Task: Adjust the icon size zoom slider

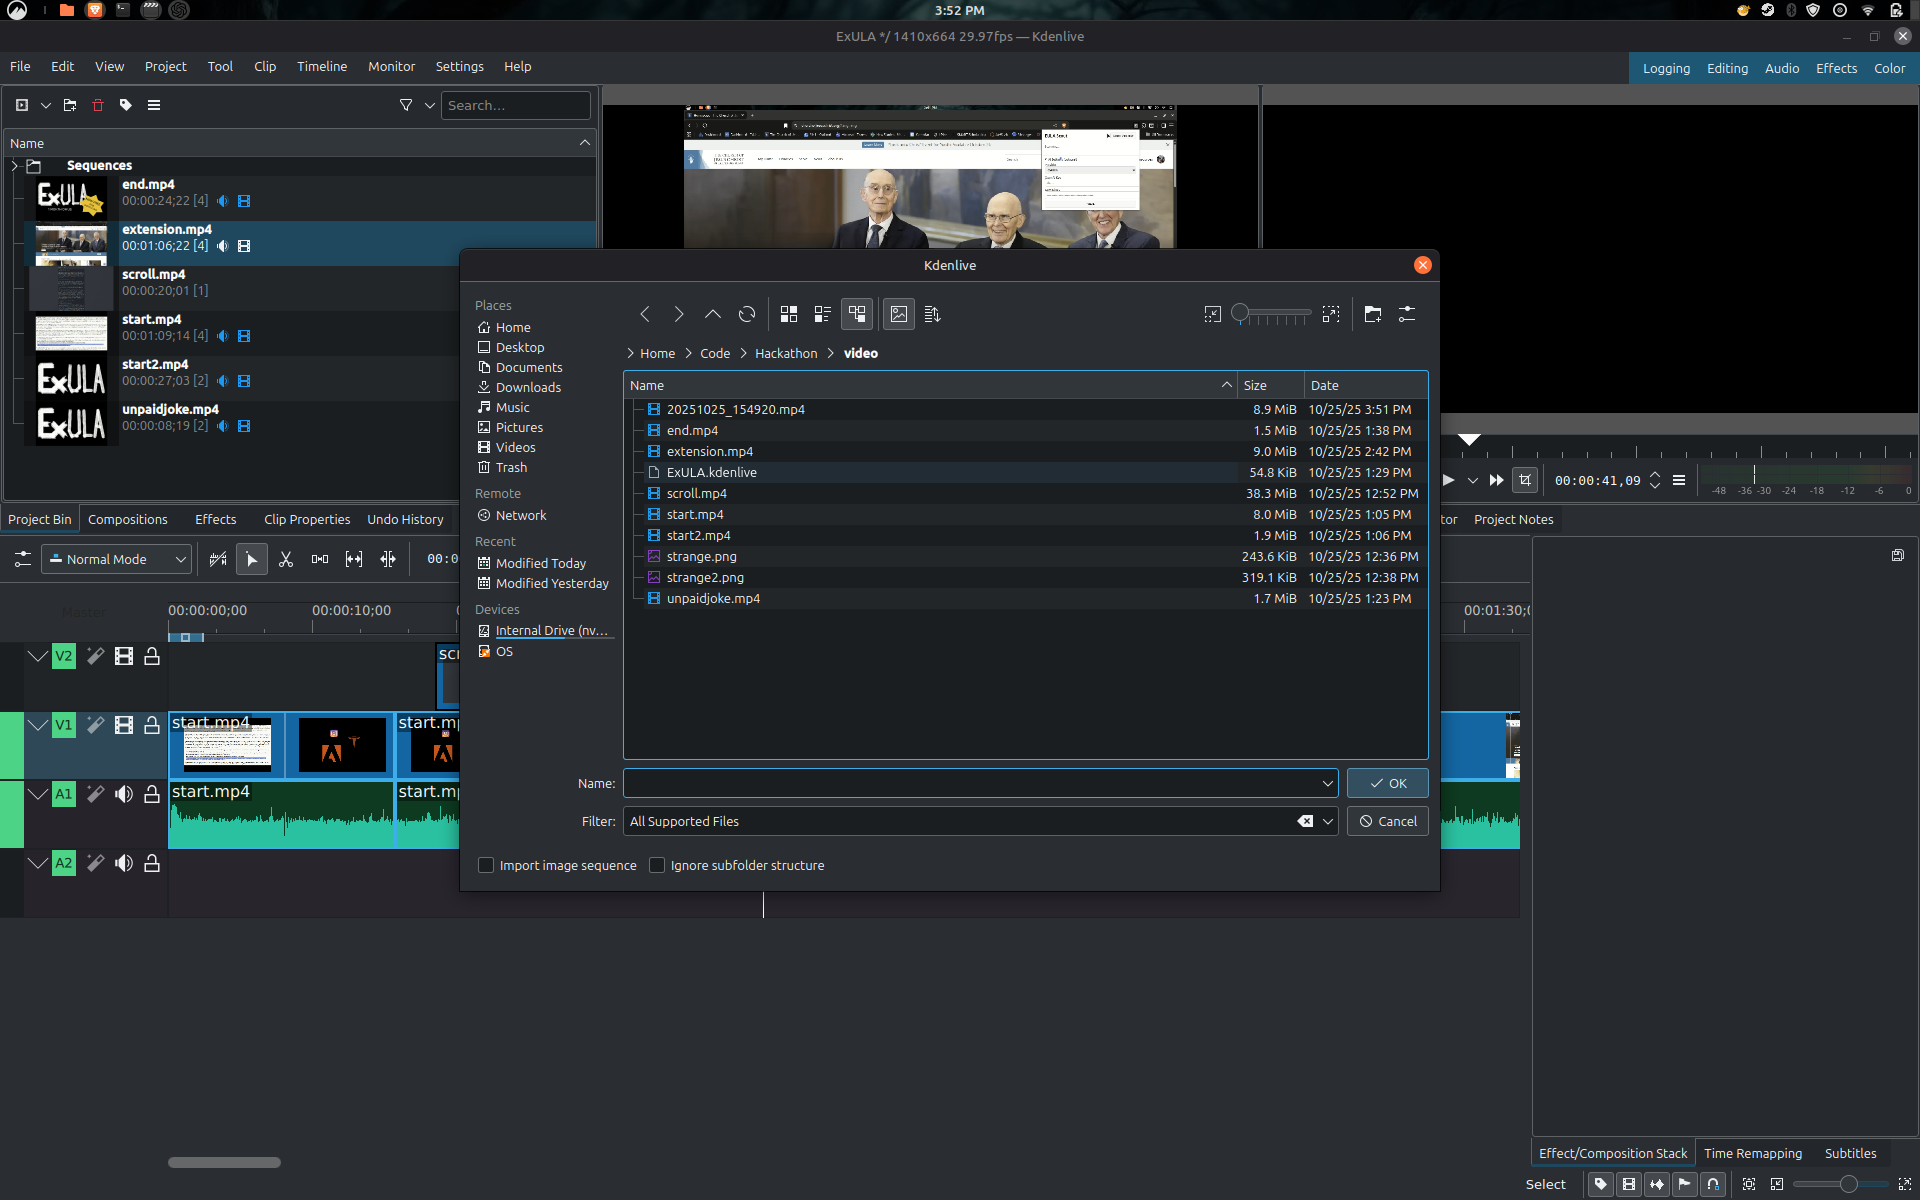Action: click(1241, 314)
